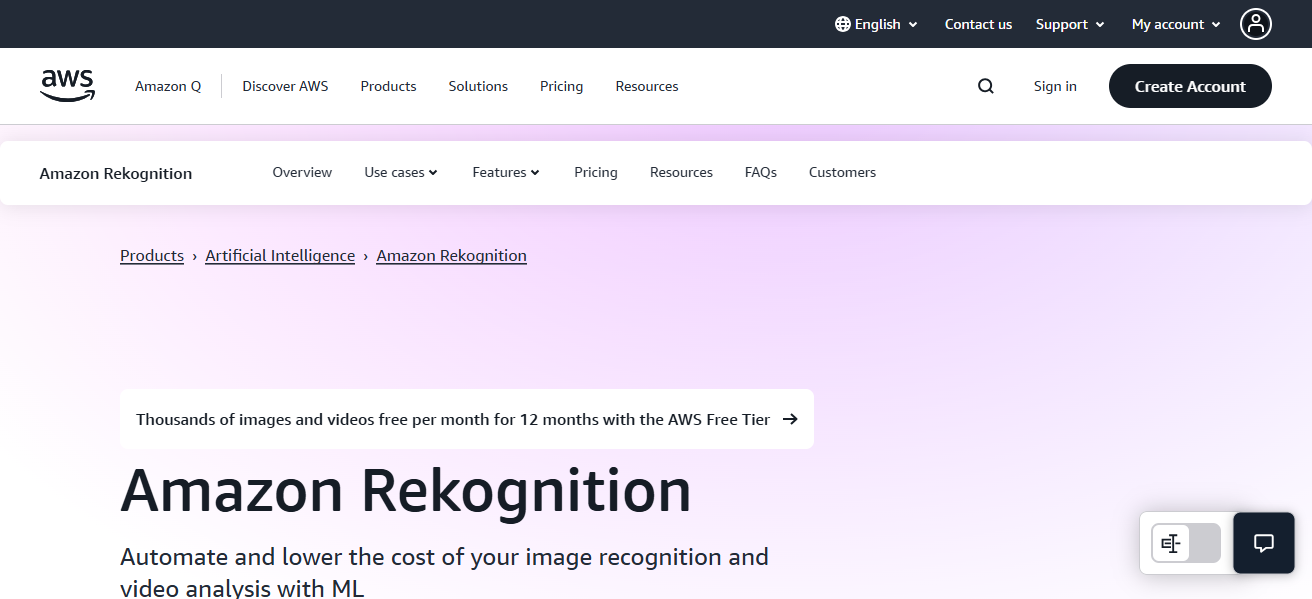1312x599 pixels.
Task: Click the Amazon Rekognition page heading
Action: (406, 490)
